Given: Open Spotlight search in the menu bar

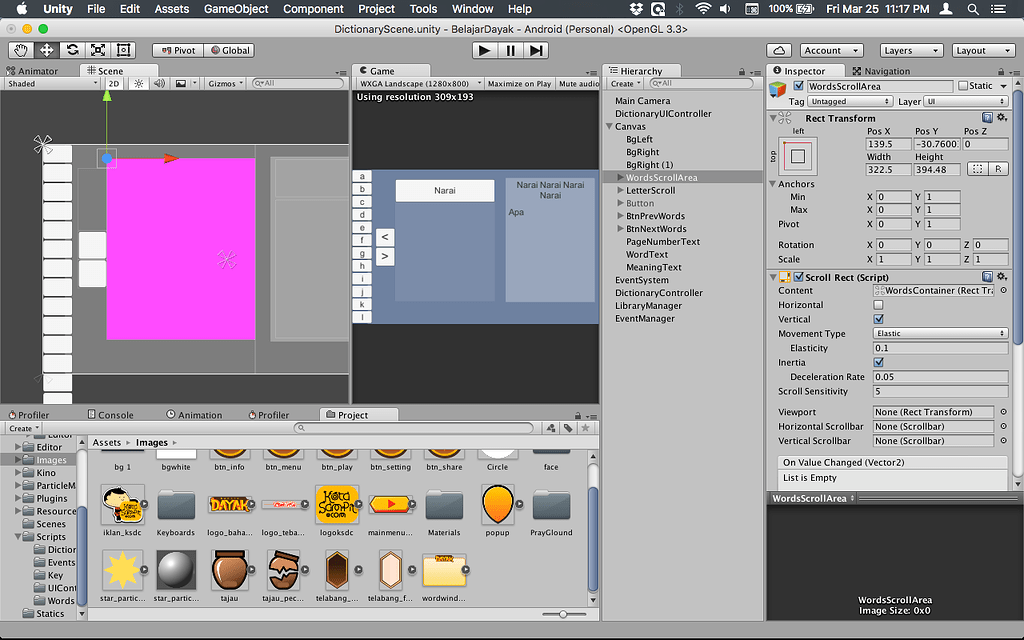Looking at the screenshot, I should (x=973, y=9).
